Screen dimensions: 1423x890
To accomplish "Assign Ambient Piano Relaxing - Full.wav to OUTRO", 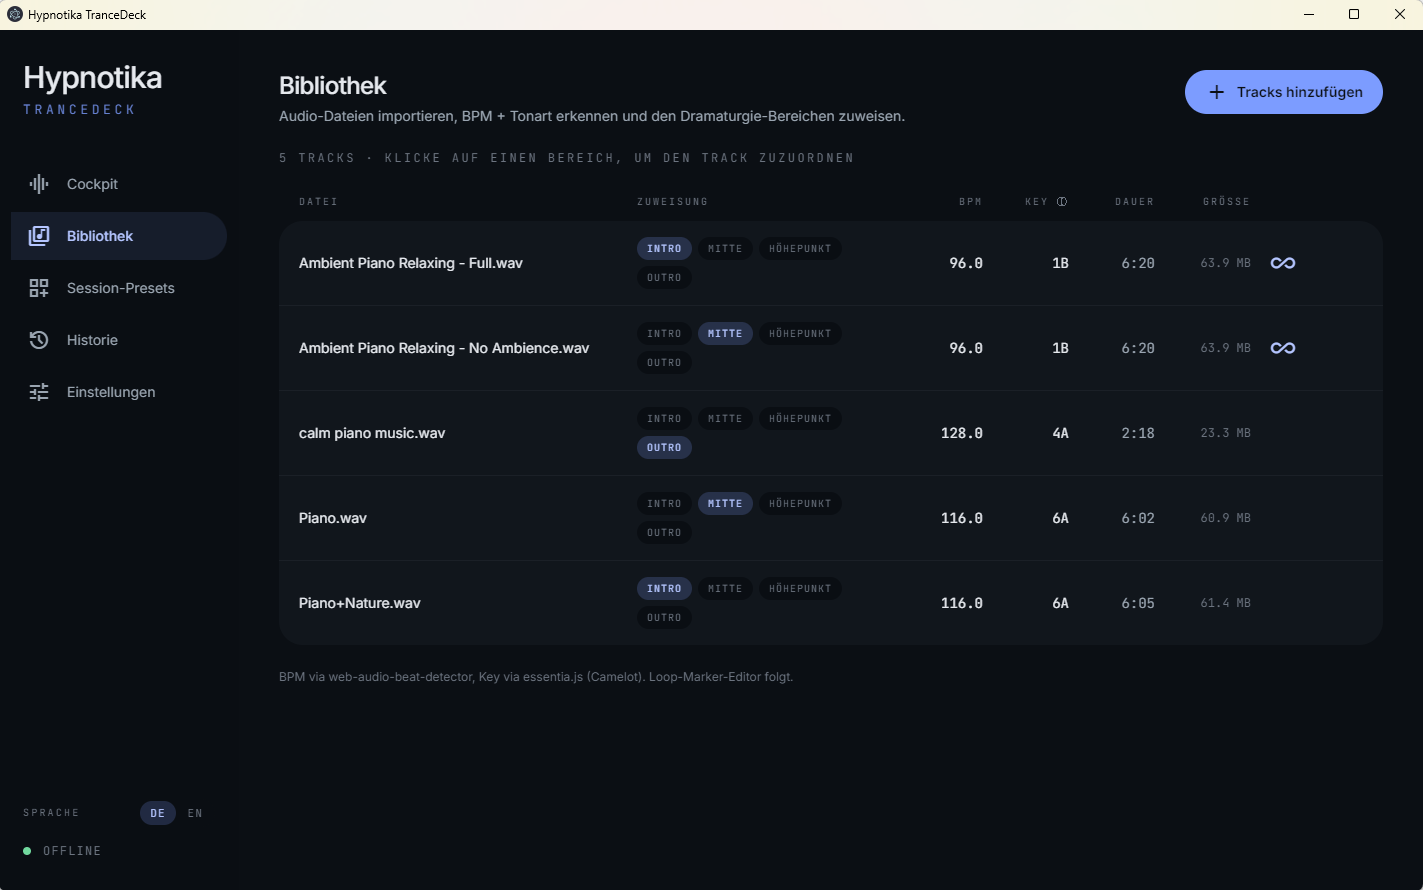I will point(664,277).
